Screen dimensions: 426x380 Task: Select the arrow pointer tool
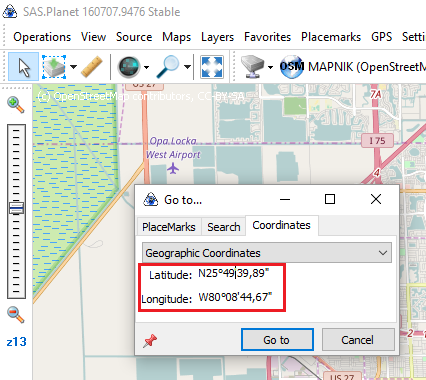pyautogui.click(x=23, y=67)
